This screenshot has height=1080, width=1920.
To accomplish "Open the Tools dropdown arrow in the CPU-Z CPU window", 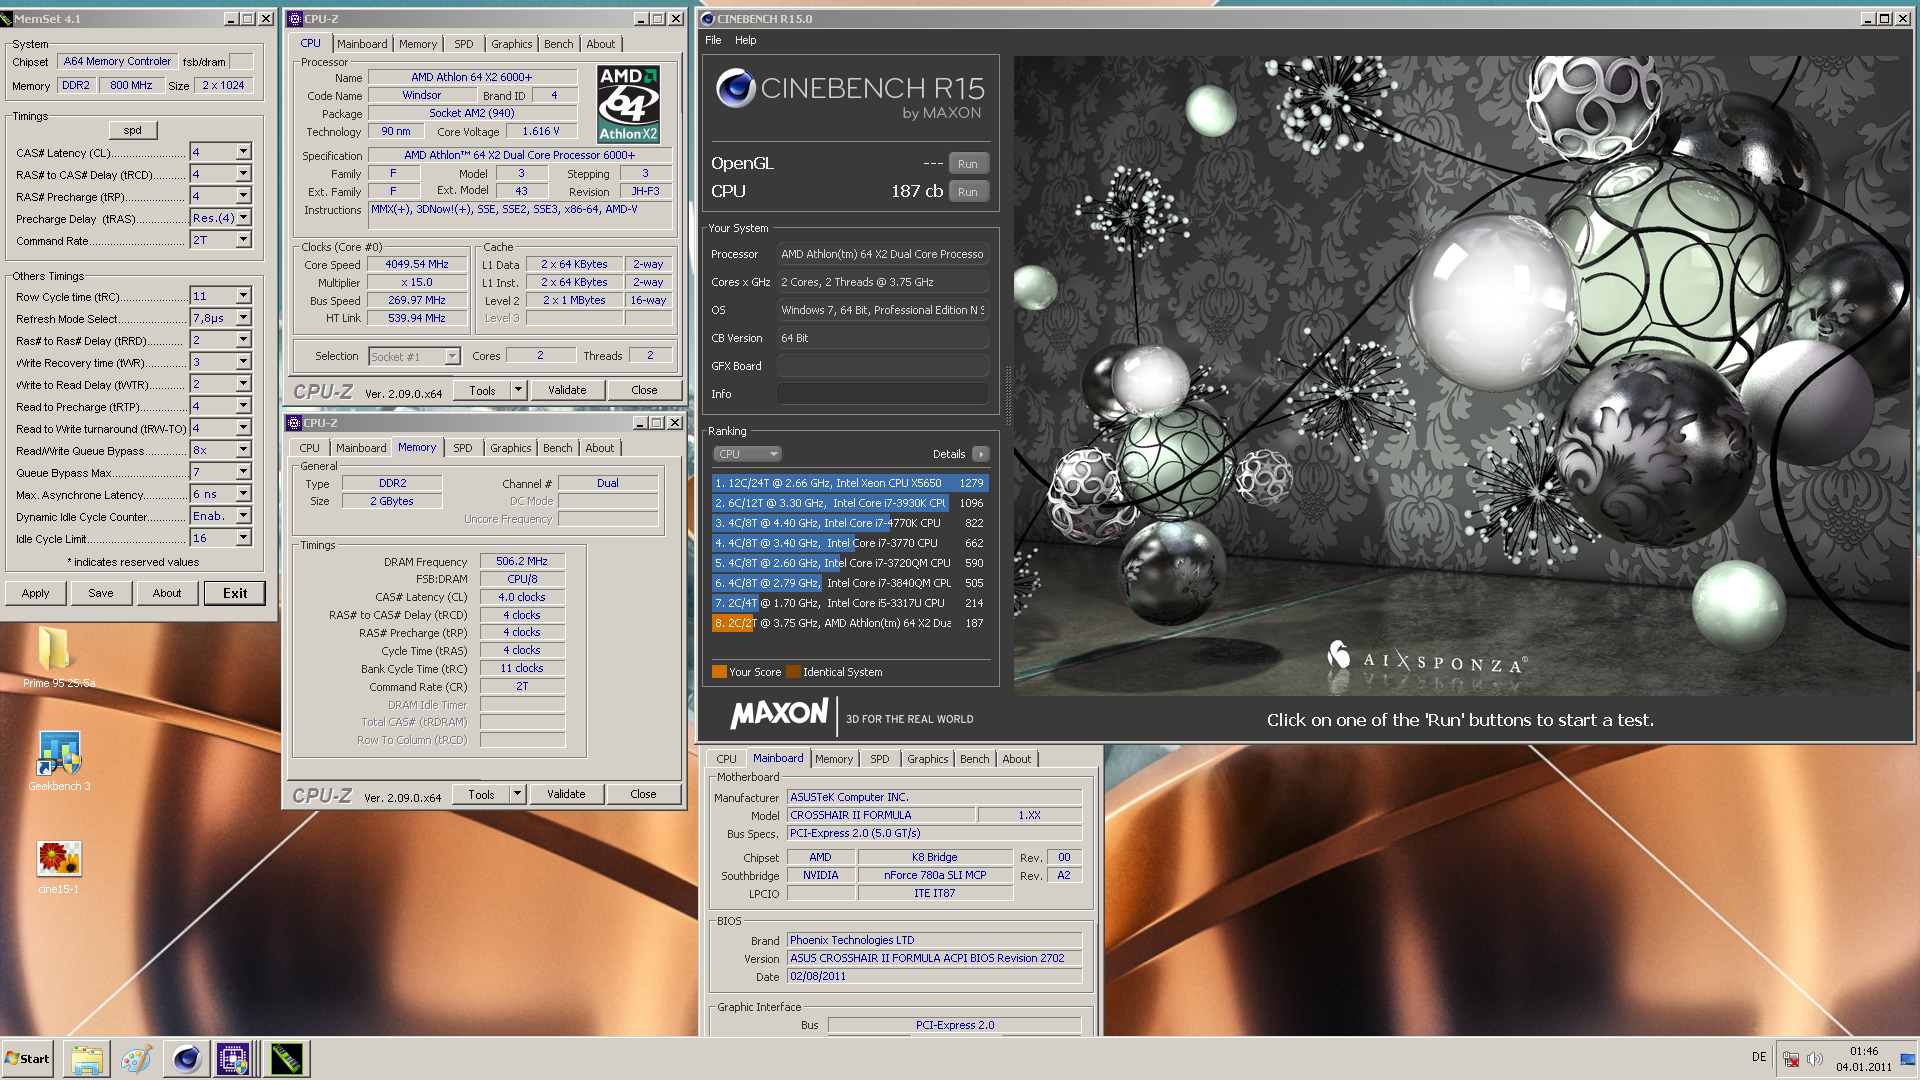I will coord(518,390).
